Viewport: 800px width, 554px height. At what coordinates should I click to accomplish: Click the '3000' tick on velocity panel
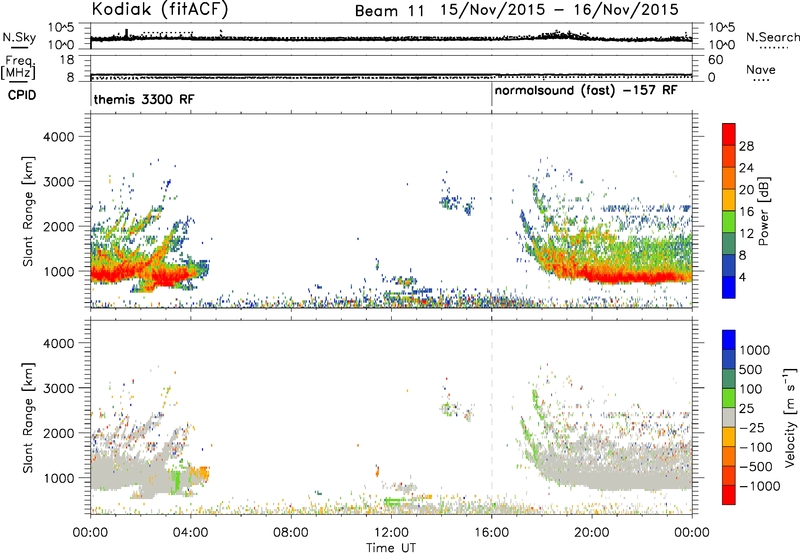[58, 388]
